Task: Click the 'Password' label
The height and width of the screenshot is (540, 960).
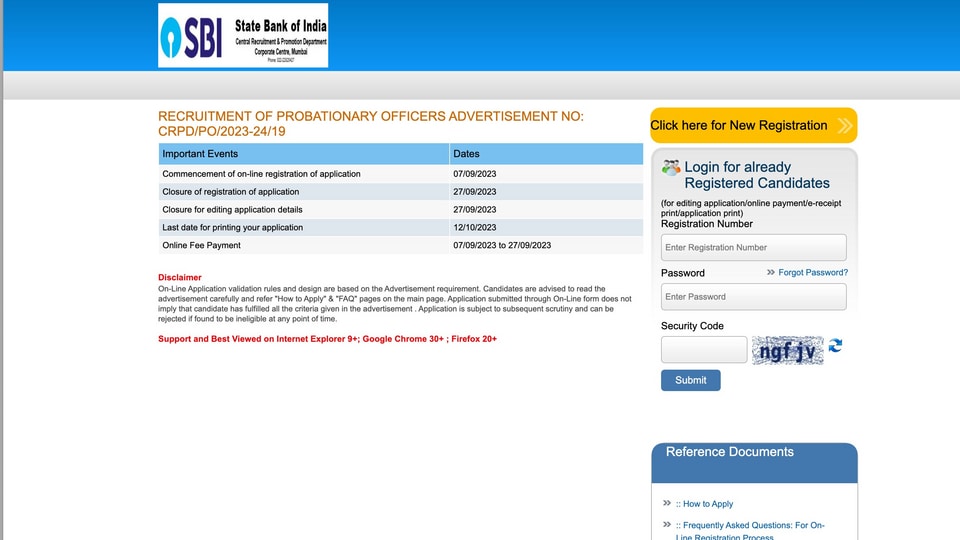Action: coord(683,273)
